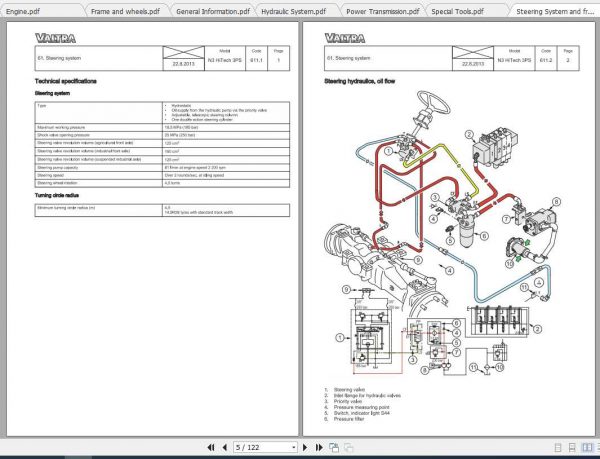Go to the next page

pos(305,447)
